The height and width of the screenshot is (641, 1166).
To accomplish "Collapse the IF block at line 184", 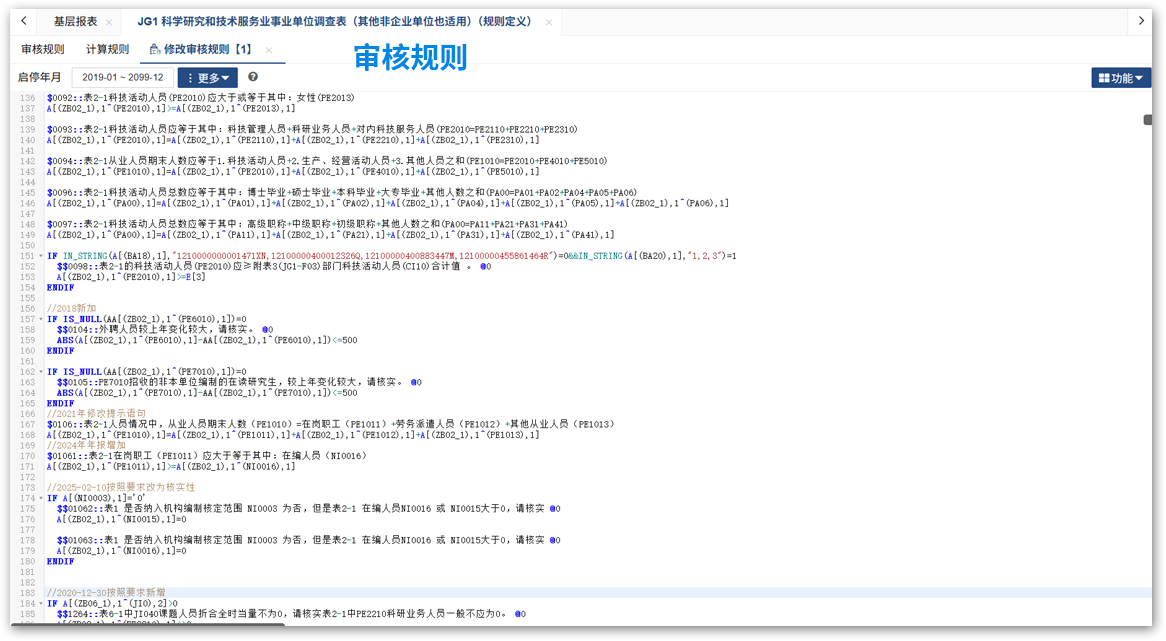I will tap(41, 604).
